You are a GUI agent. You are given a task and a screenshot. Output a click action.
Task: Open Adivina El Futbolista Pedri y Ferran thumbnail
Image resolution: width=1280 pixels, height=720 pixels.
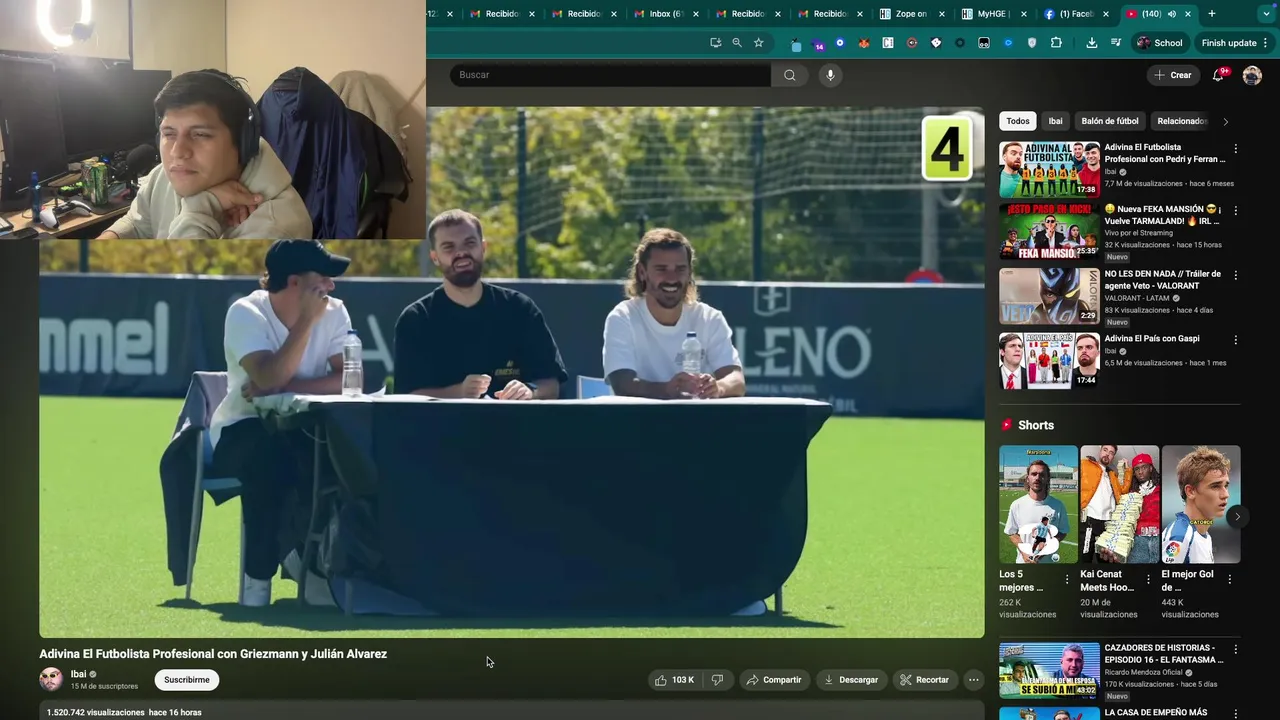click(1049, 169)
